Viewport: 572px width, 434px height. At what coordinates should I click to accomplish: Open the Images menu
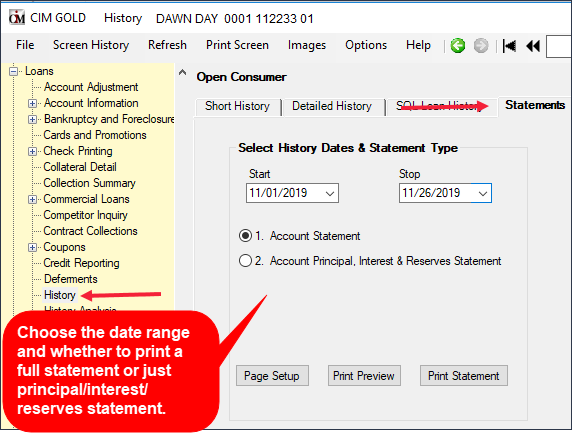307,45
